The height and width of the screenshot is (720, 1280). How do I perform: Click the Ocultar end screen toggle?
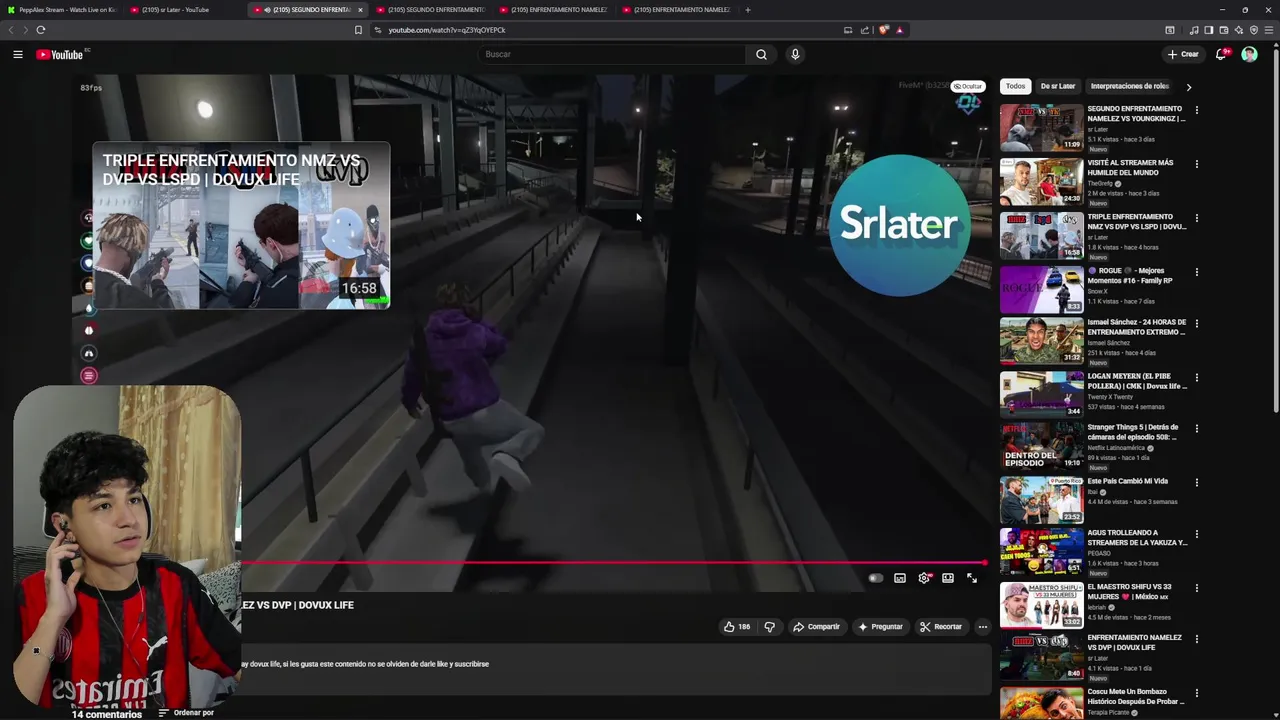pyautogui.click(x=967, y=86)
